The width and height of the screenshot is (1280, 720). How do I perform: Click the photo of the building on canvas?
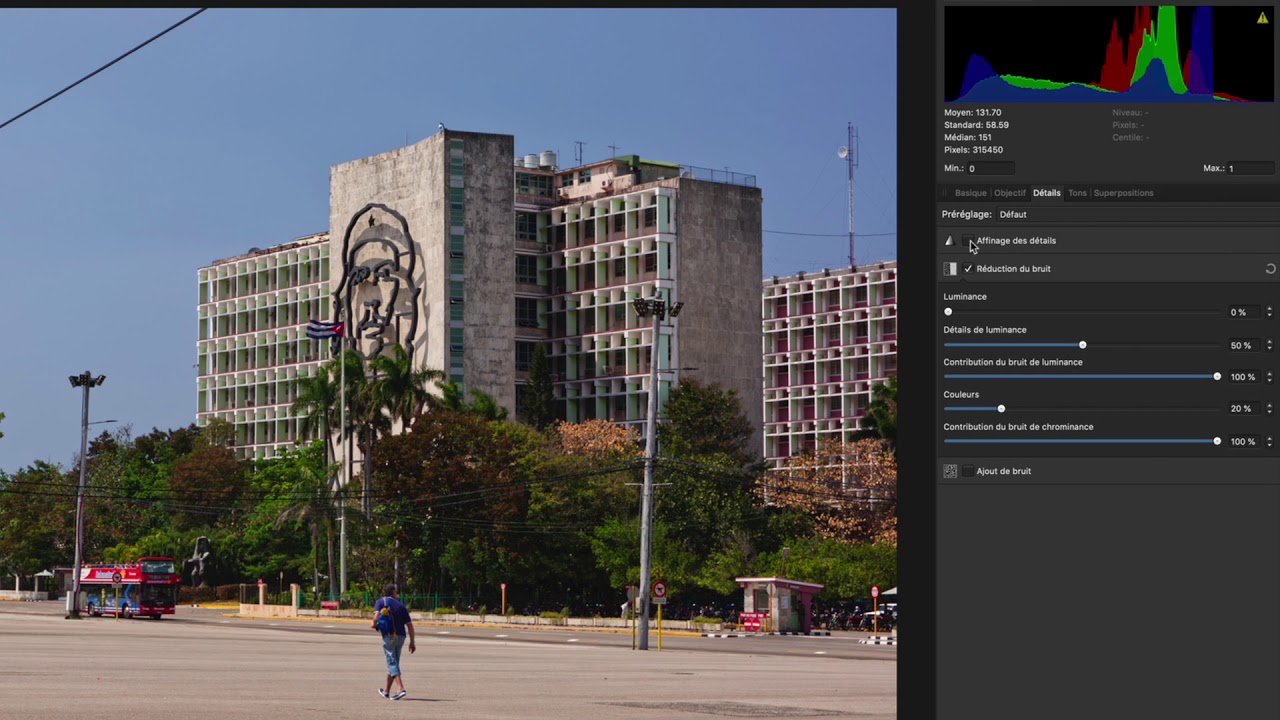pyautogui.click(x=448, y=364)
